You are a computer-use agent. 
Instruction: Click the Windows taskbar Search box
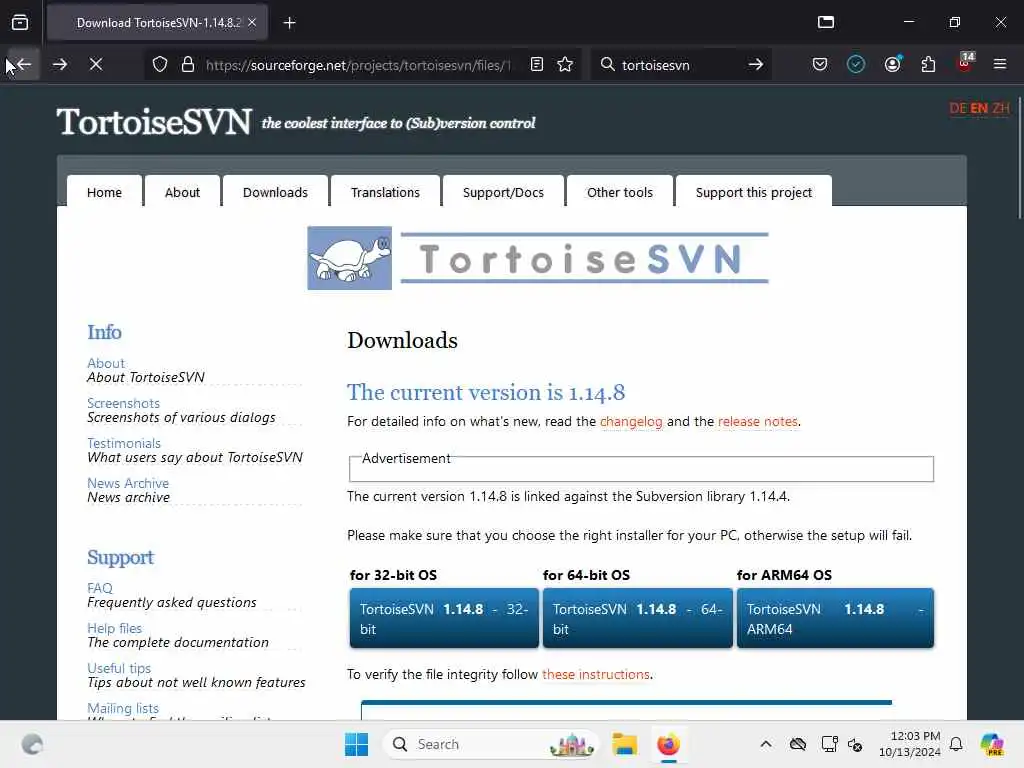pyautogui.click(x=491, y=744)
